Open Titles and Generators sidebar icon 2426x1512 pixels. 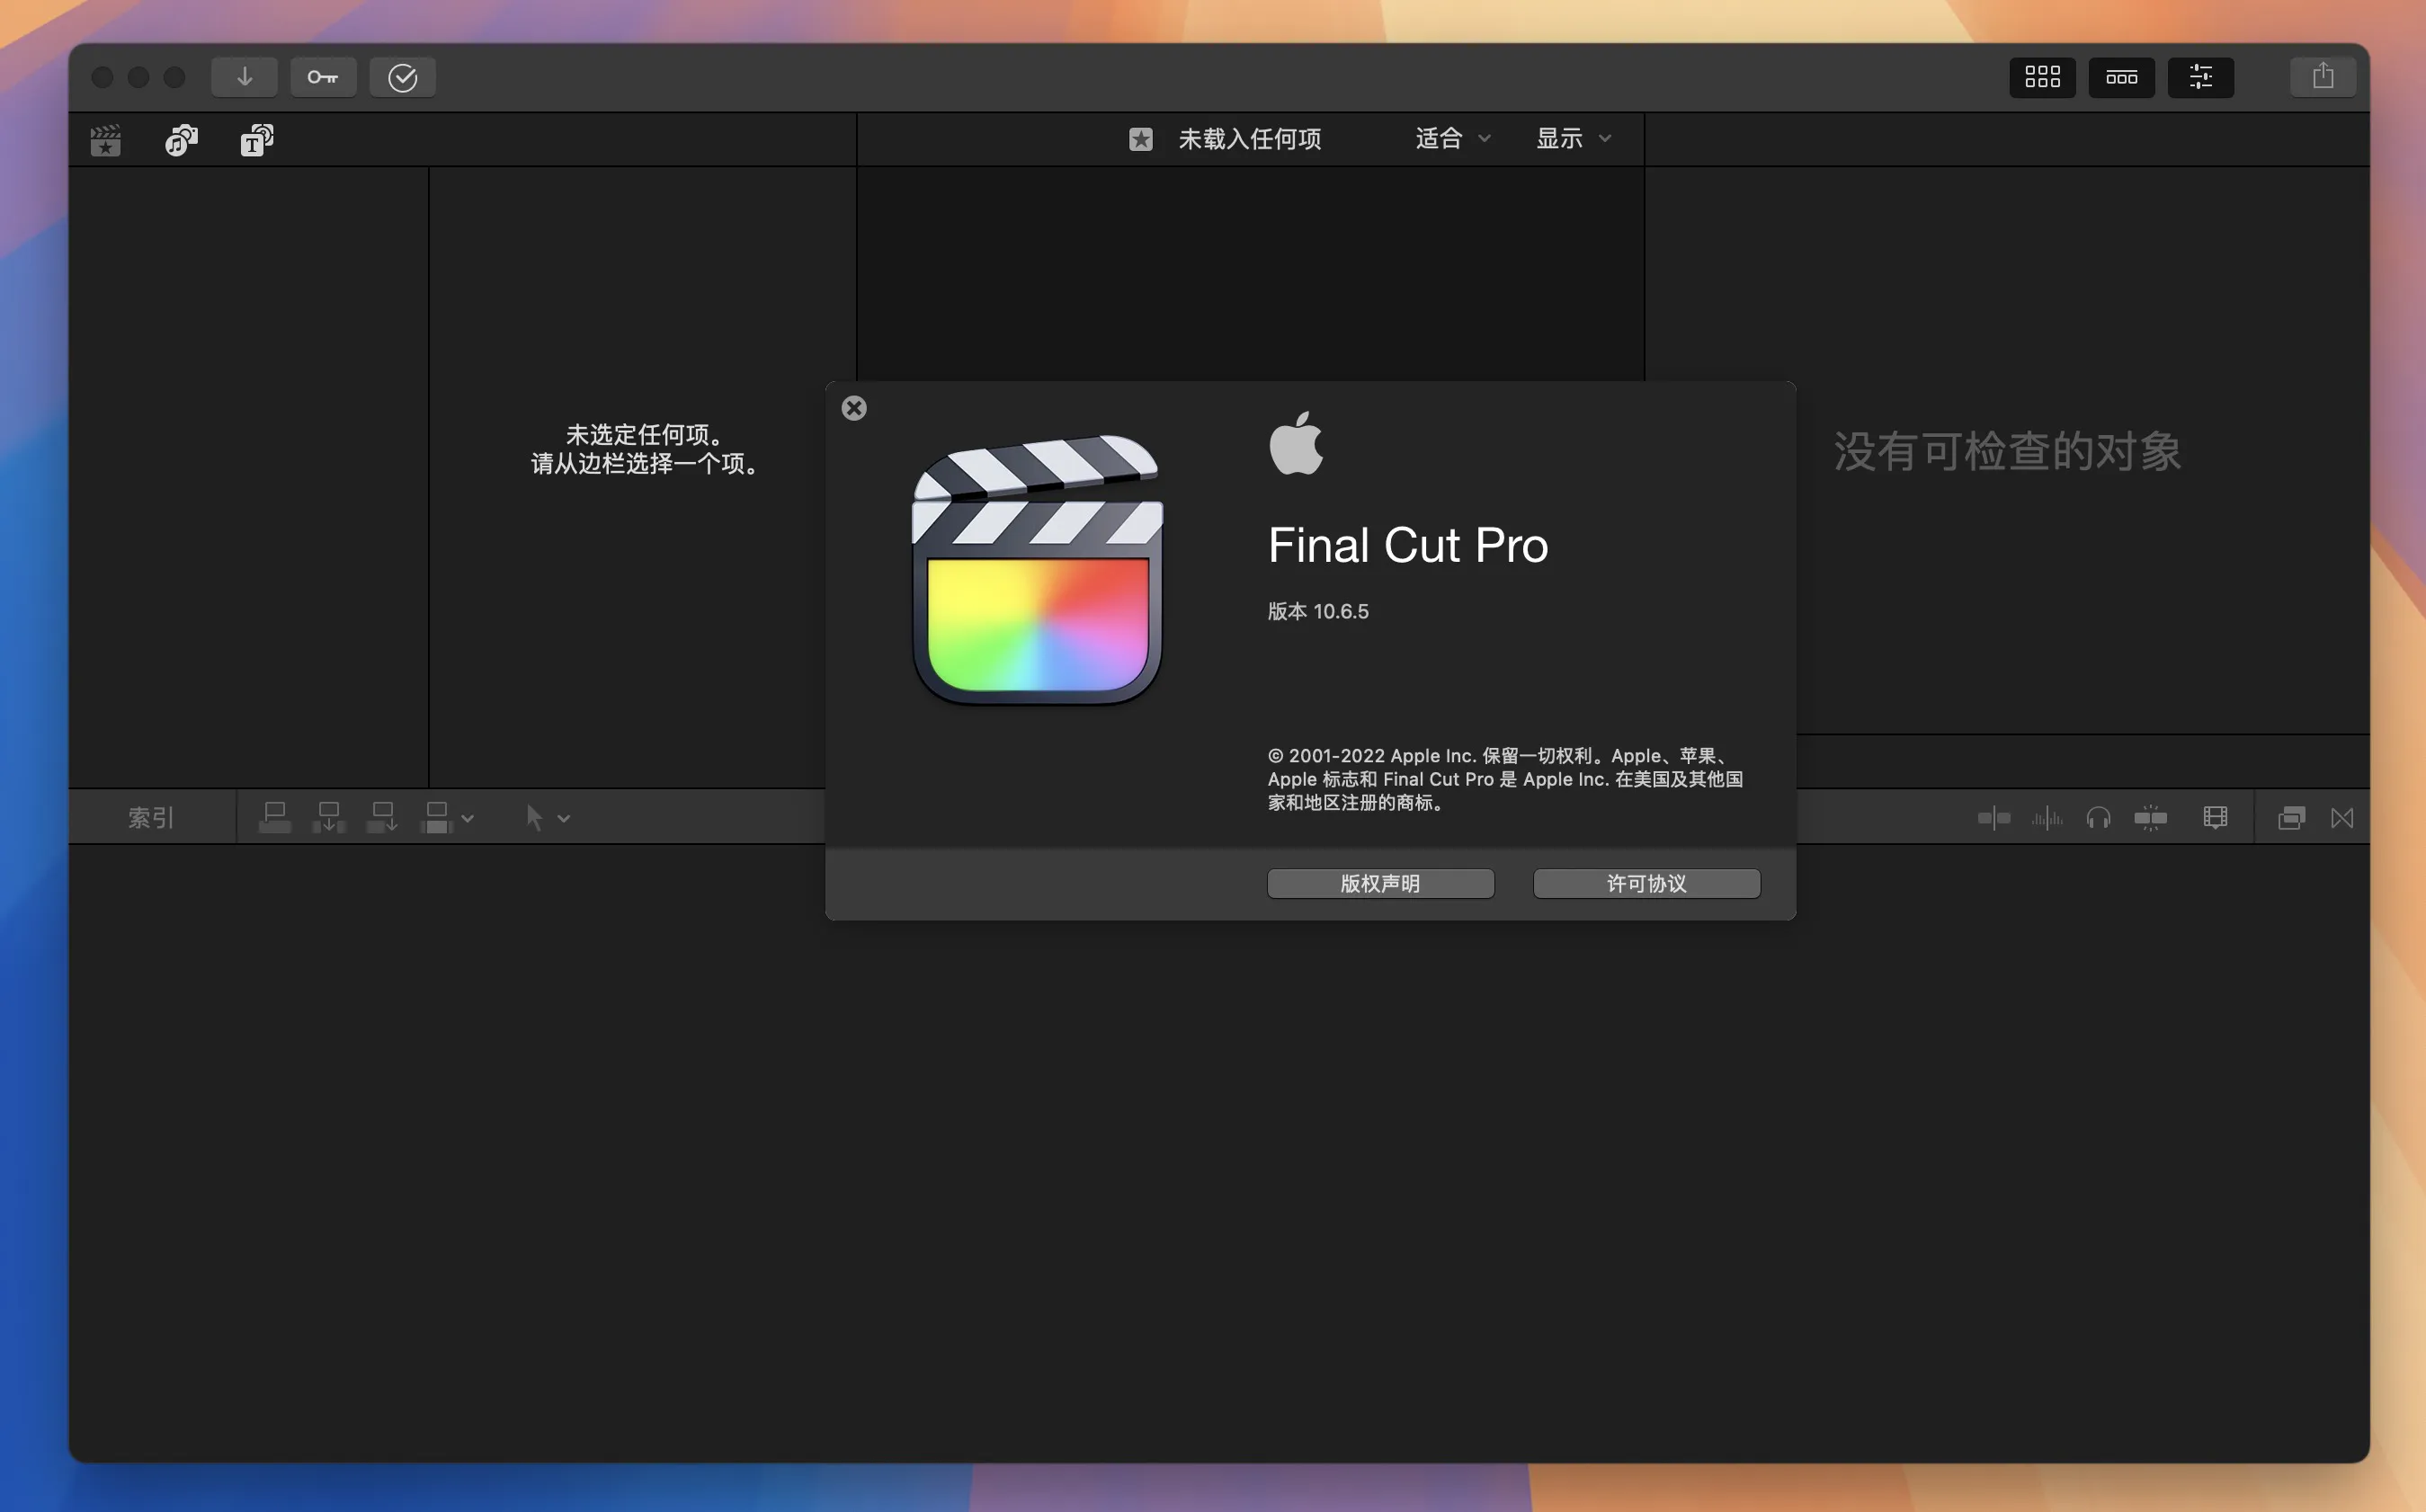point(257,140)
